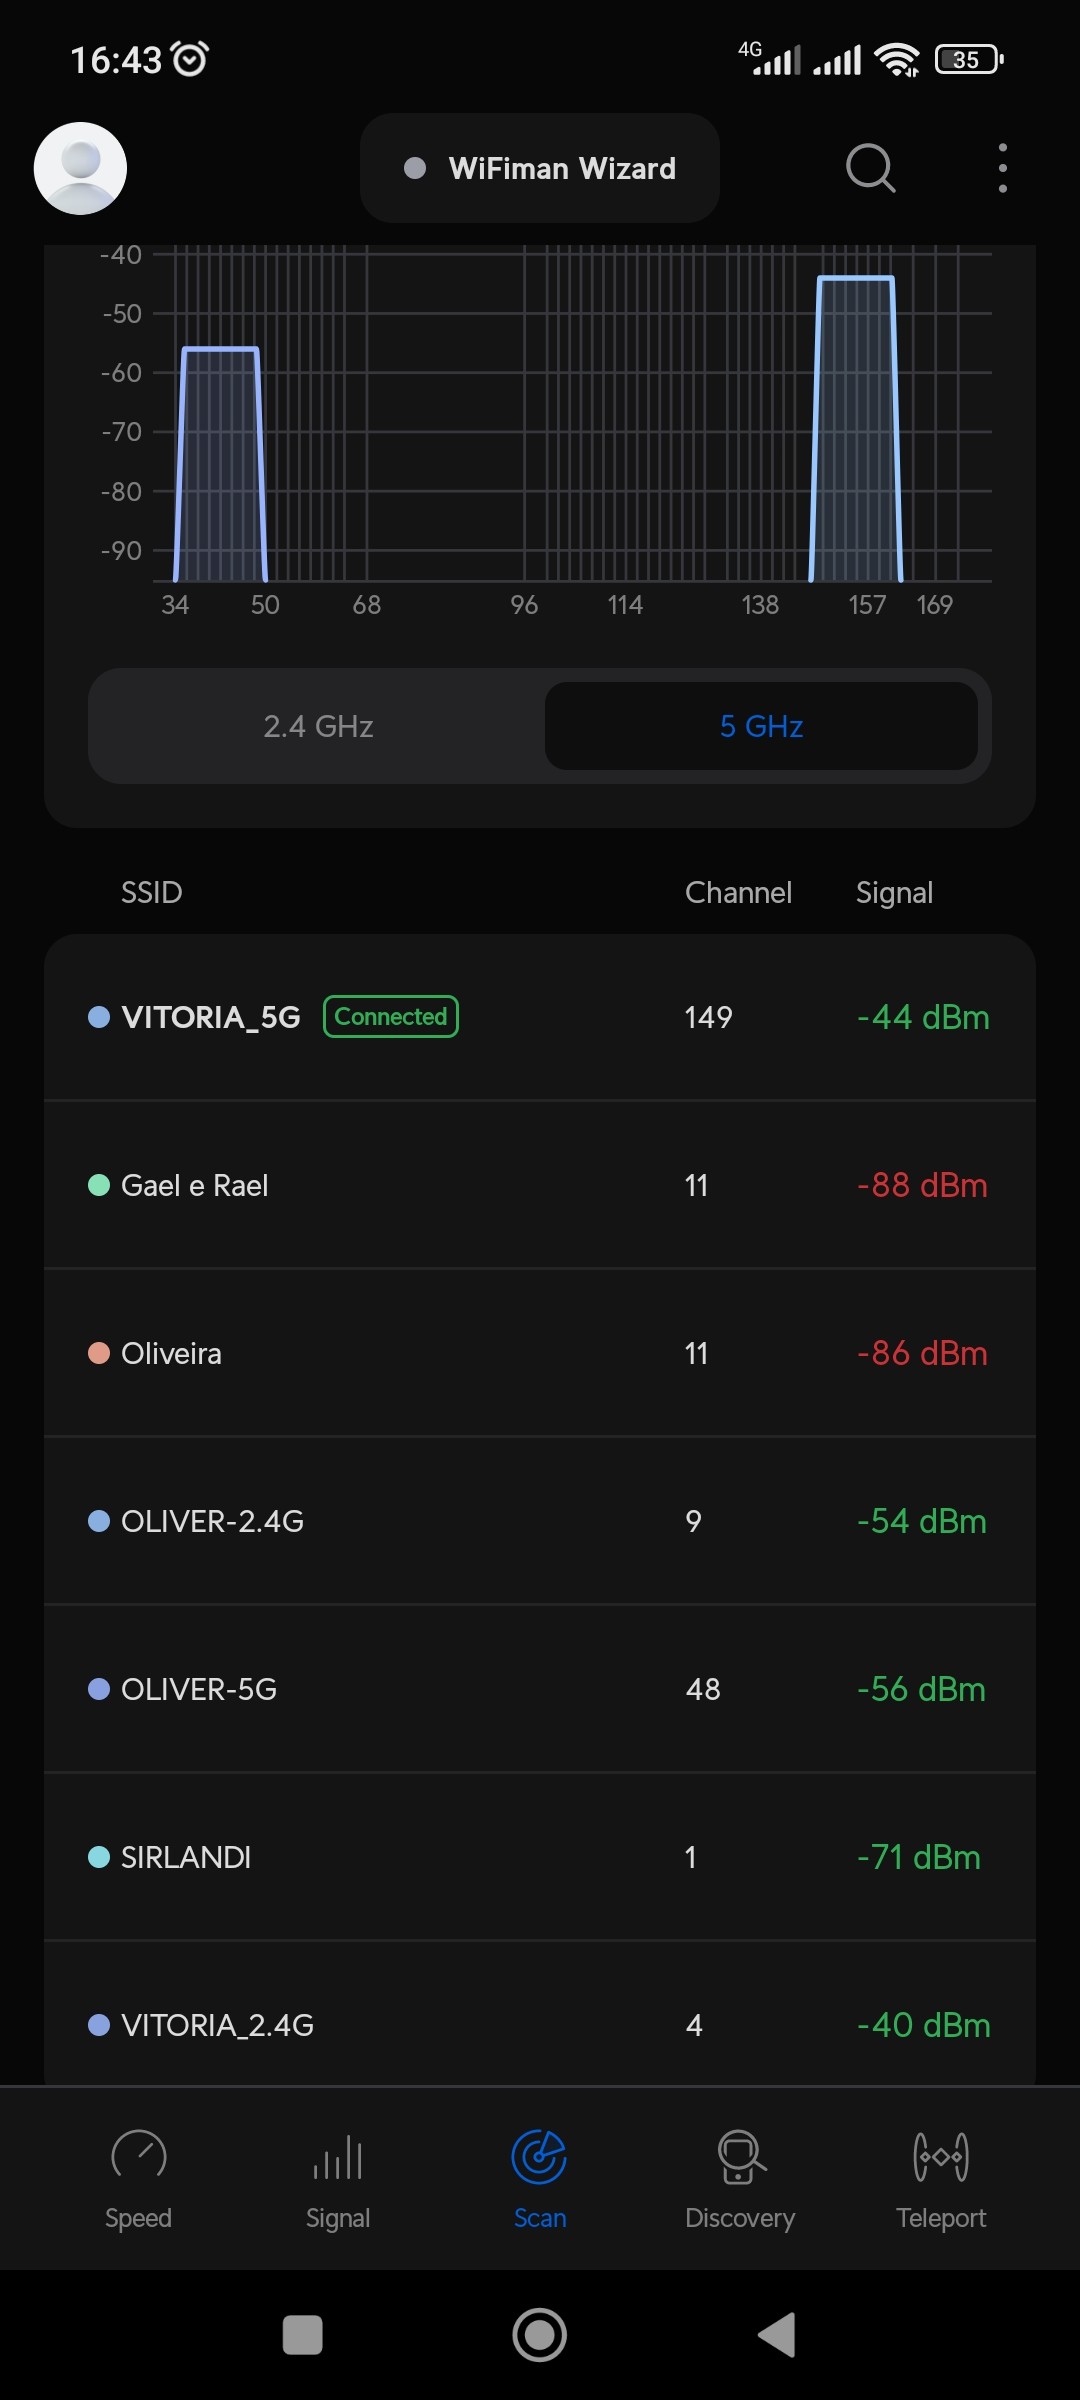This screenshot has width=1080, height=2400.
Task: Open the VITORIA_2.4G network row
Action: coord(539,2025)
